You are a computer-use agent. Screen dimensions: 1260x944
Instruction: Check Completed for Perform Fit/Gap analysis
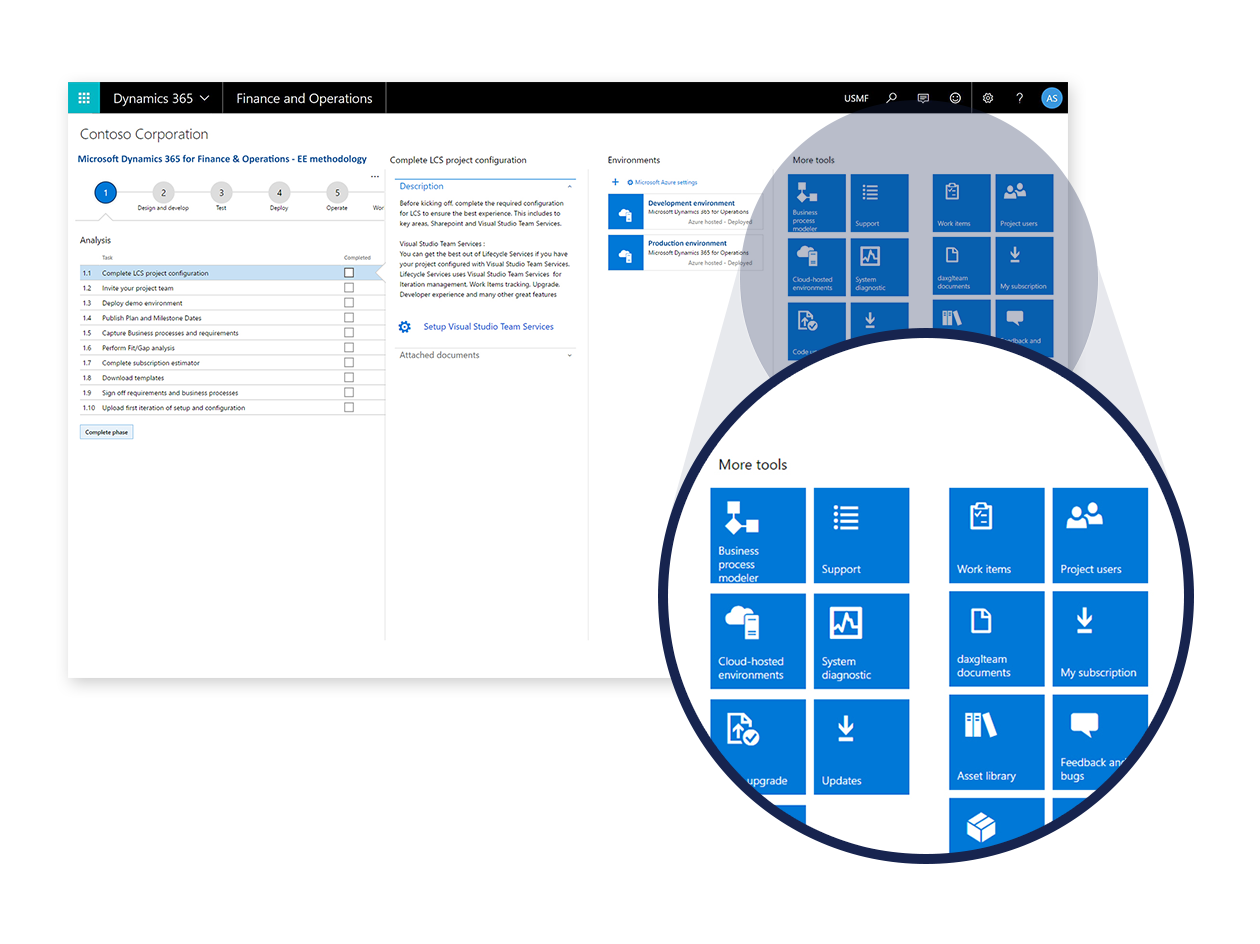[x=349, y=348]
